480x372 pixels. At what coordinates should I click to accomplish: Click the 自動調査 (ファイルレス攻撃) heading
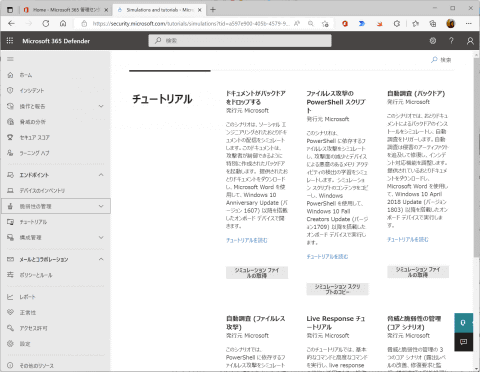[x=255, y=323]
